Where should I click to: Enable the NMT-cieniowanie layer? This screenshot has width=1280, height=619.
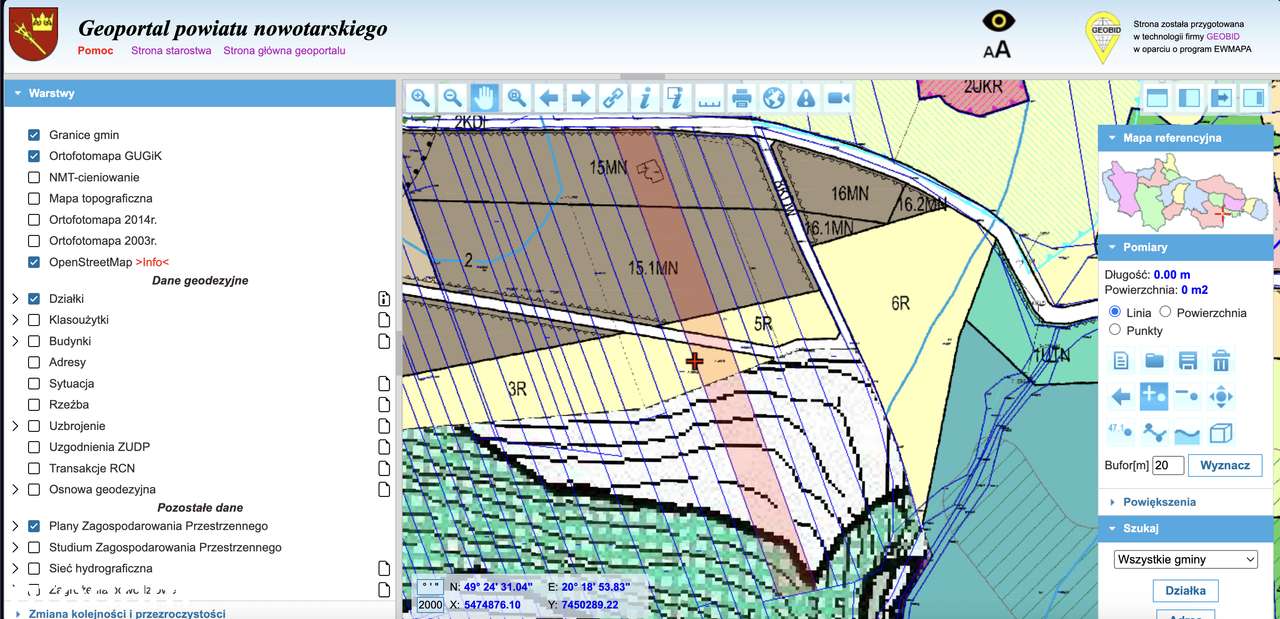tap(34, 177)
